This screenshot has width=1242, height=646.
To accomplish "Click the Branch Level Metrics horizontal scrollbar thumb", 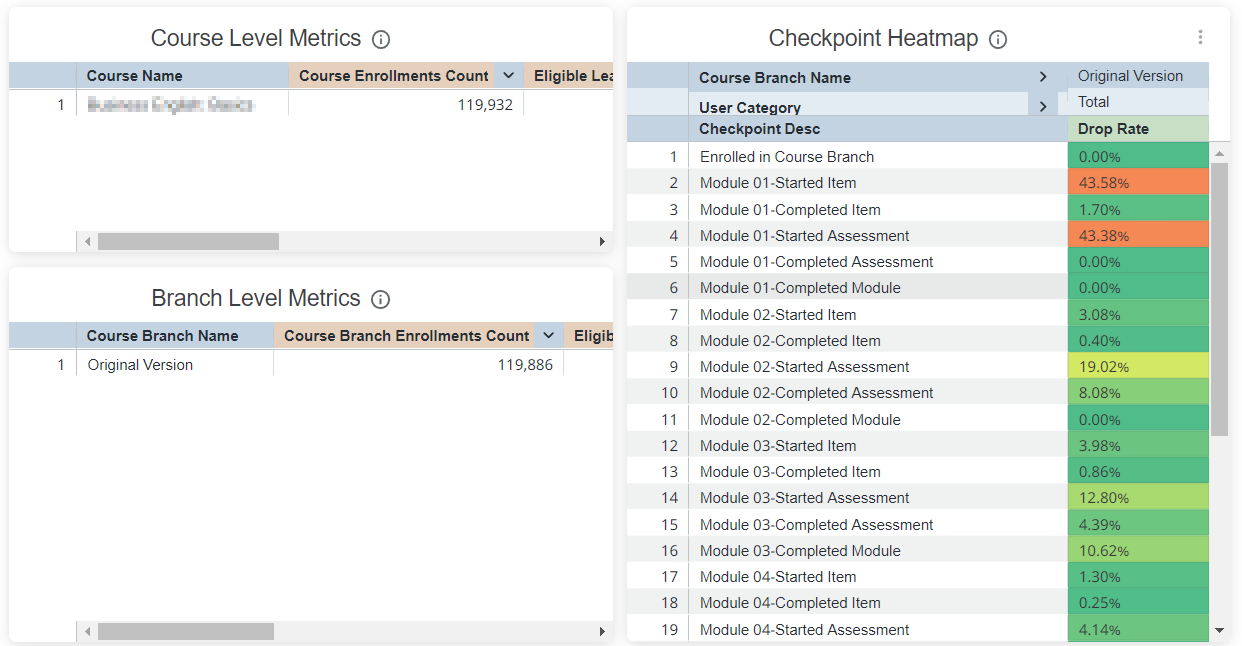I will [x=185, y=632].
